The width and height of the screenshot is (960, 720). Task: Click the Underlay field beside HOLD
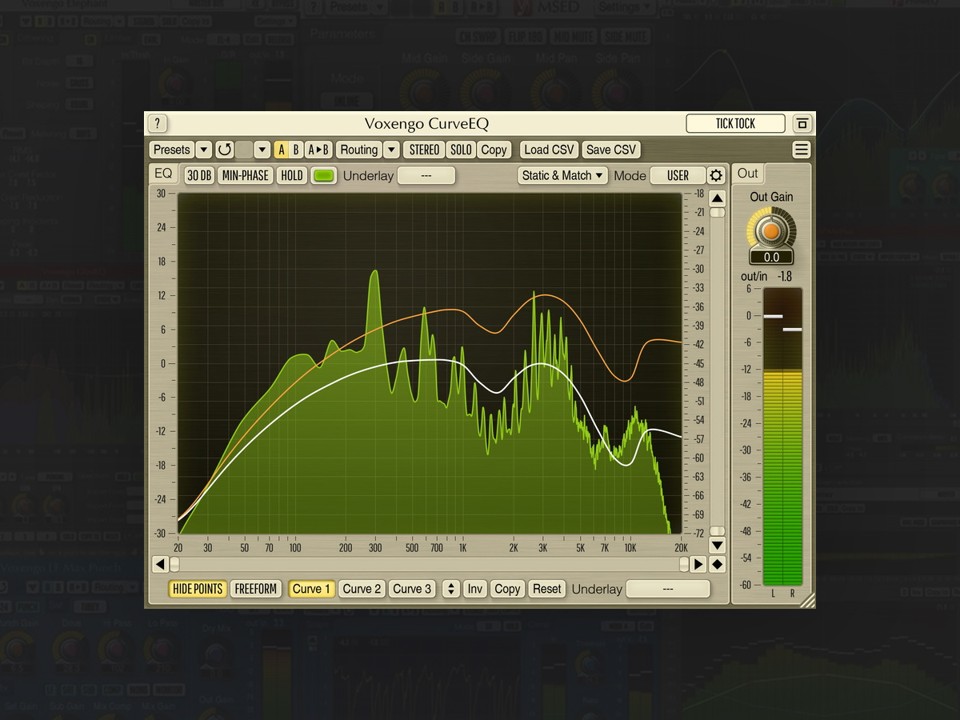tap(426, 176)
